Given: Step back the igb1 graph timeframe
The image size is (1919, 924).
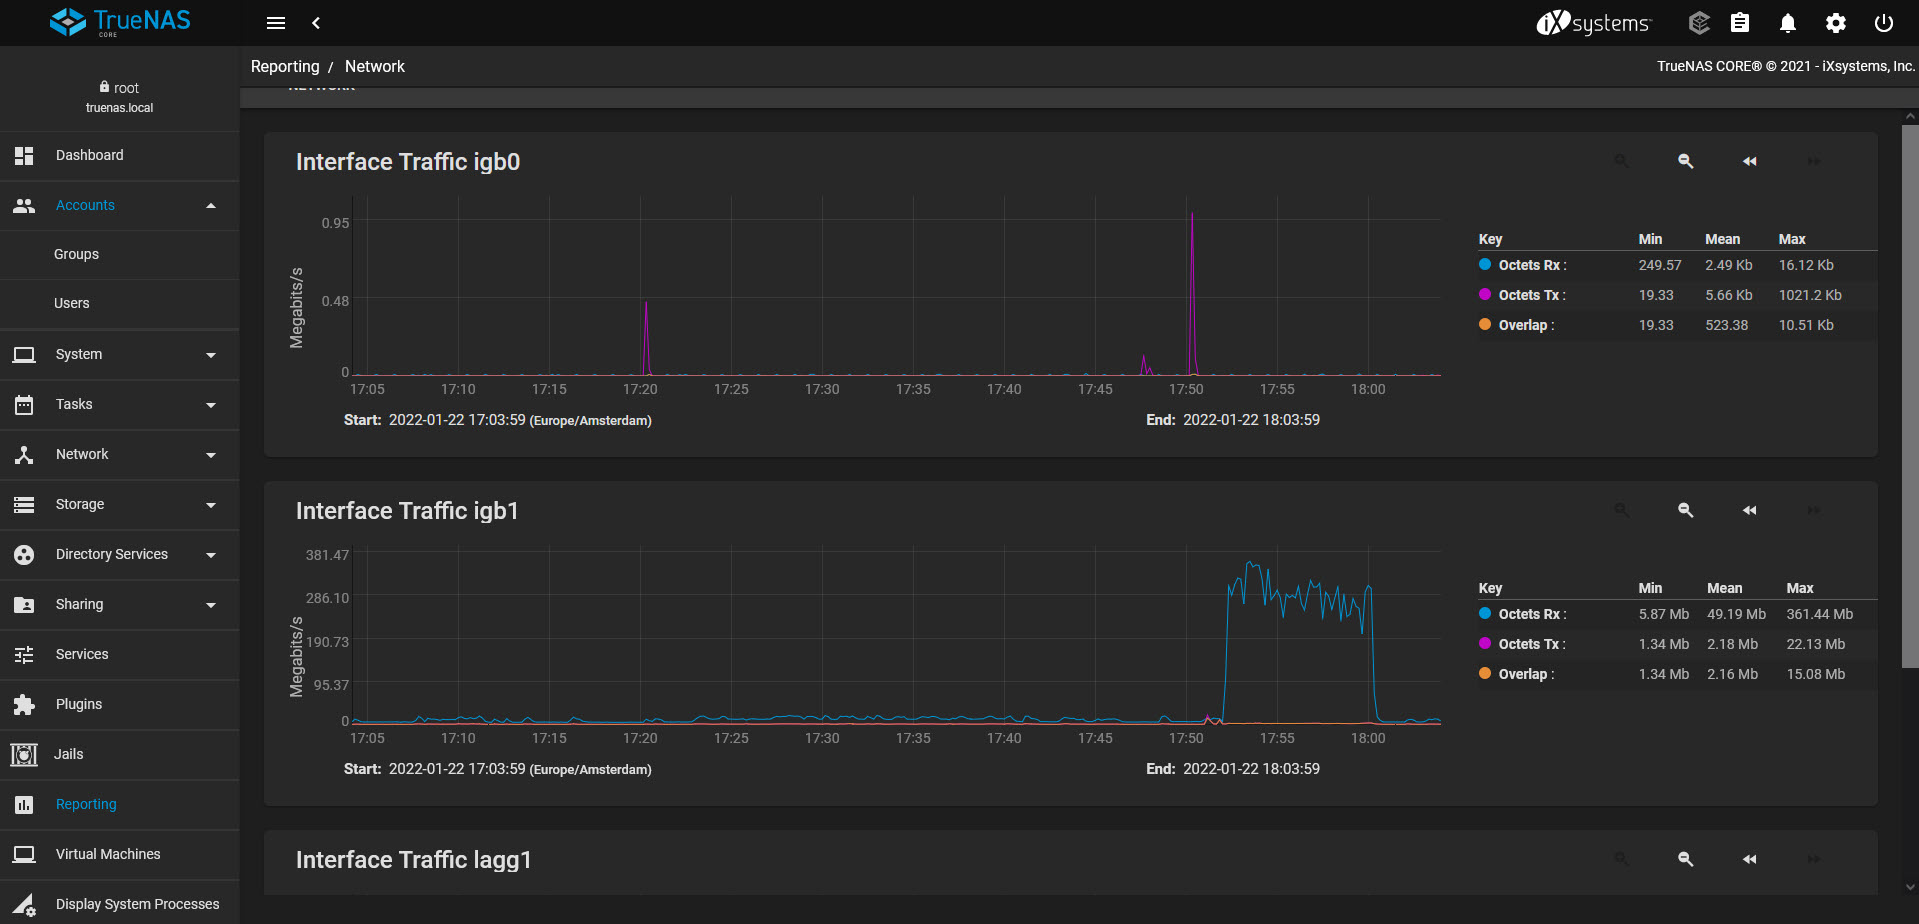Looking at the screenshot, I should tap(1750, 510).
